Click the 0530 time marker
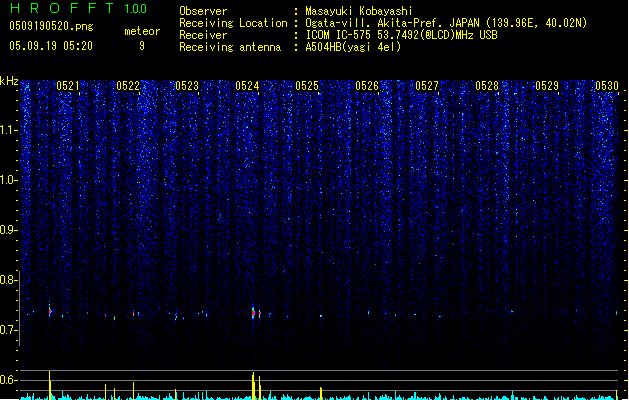 (x=607, y=86)
